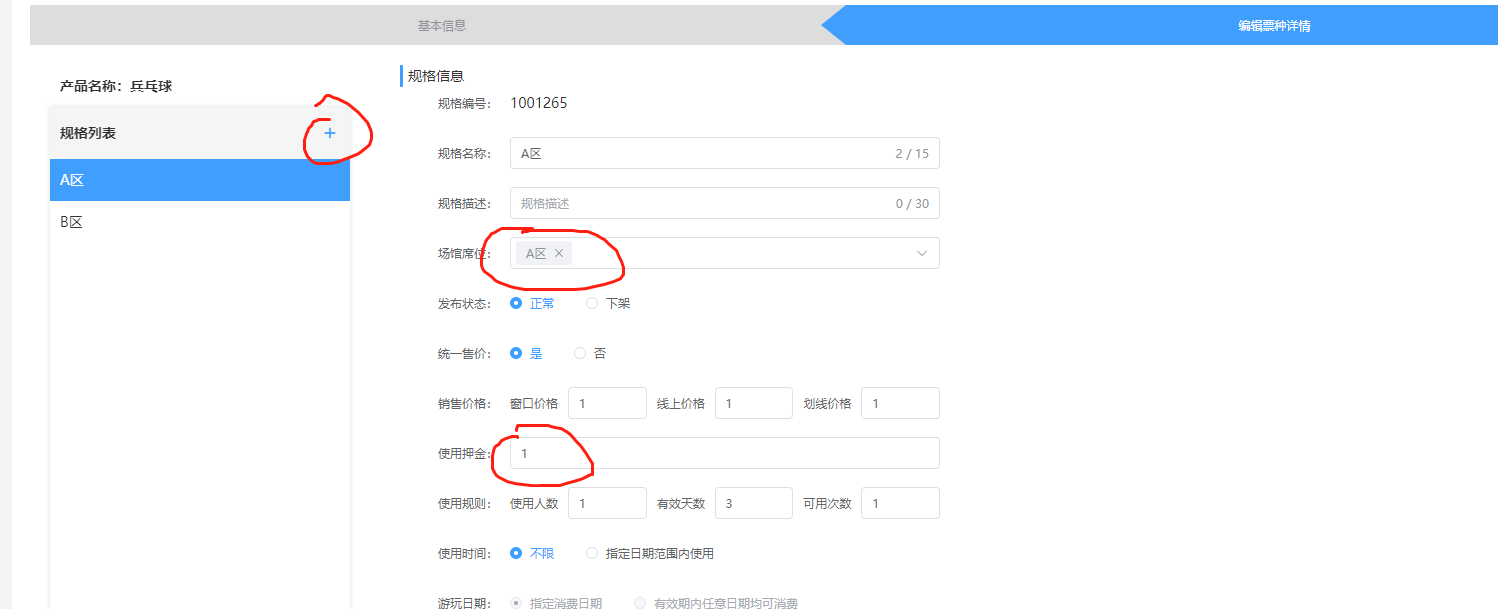
Task: Remove the A区 tag from venue seats
Action: (x=559, y=253)
